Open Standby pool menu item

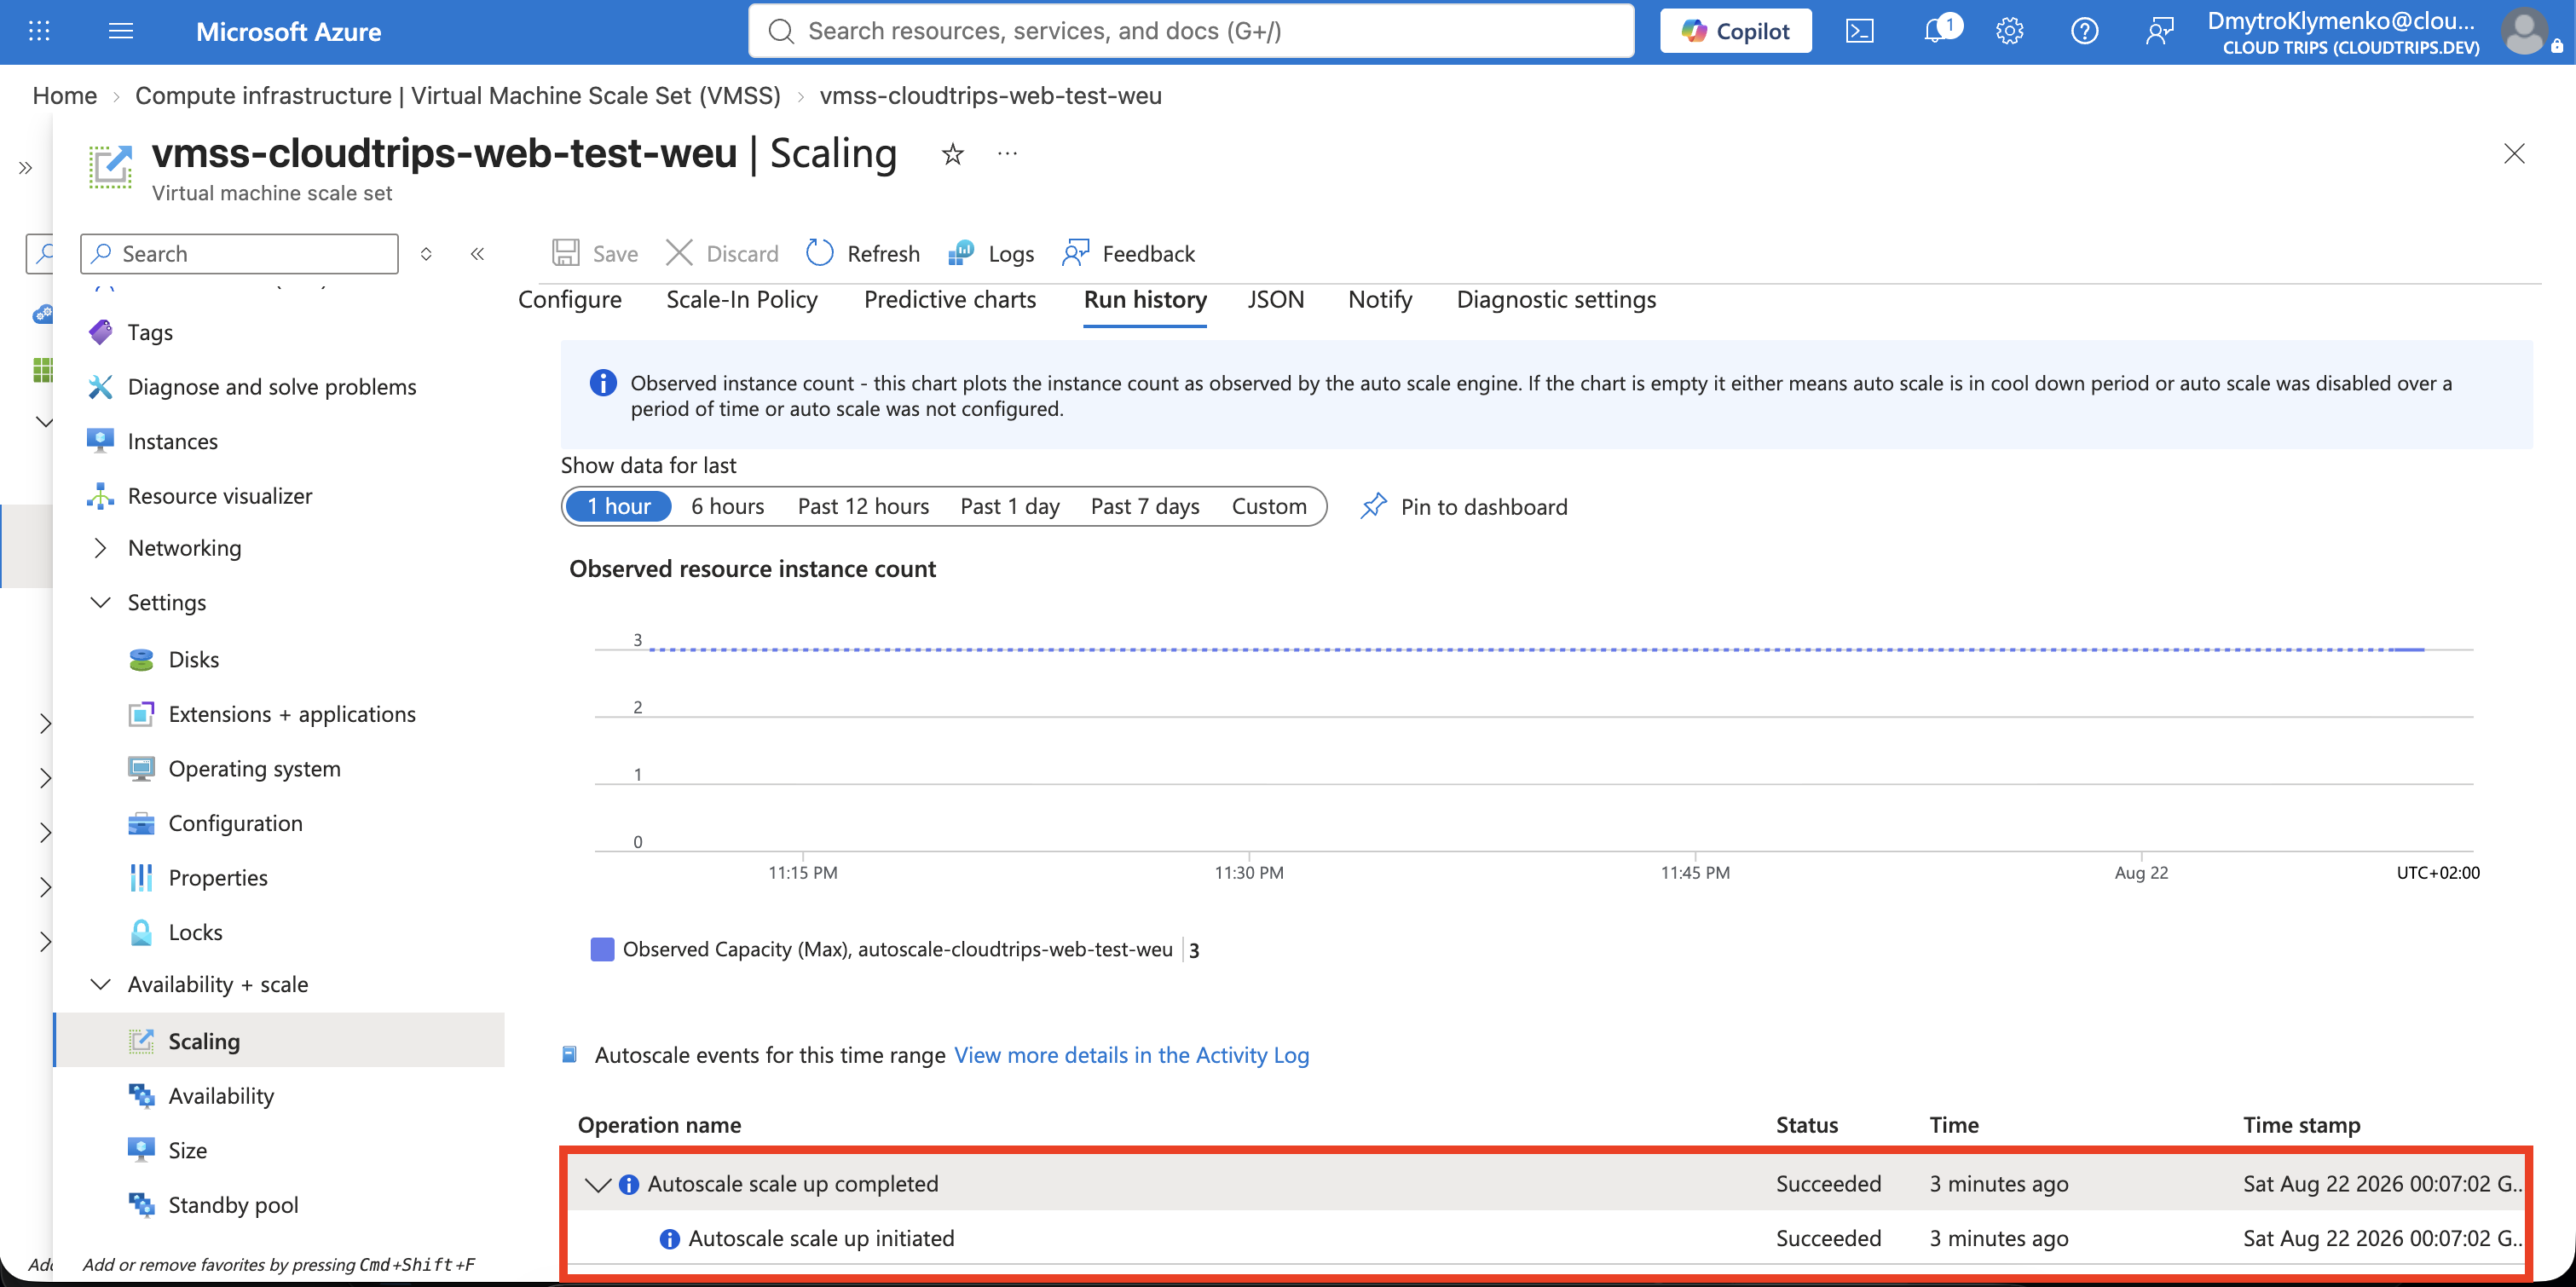pos(233,1205)
